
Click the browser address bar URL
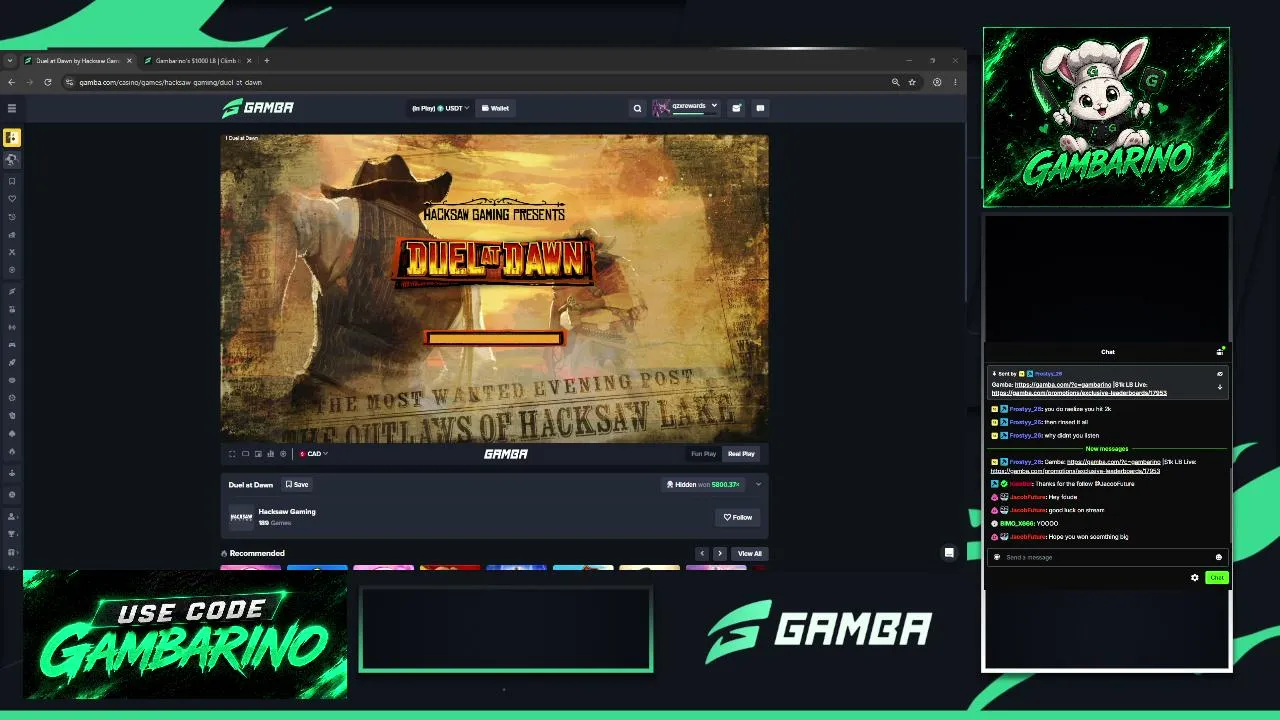click(170, 82)
